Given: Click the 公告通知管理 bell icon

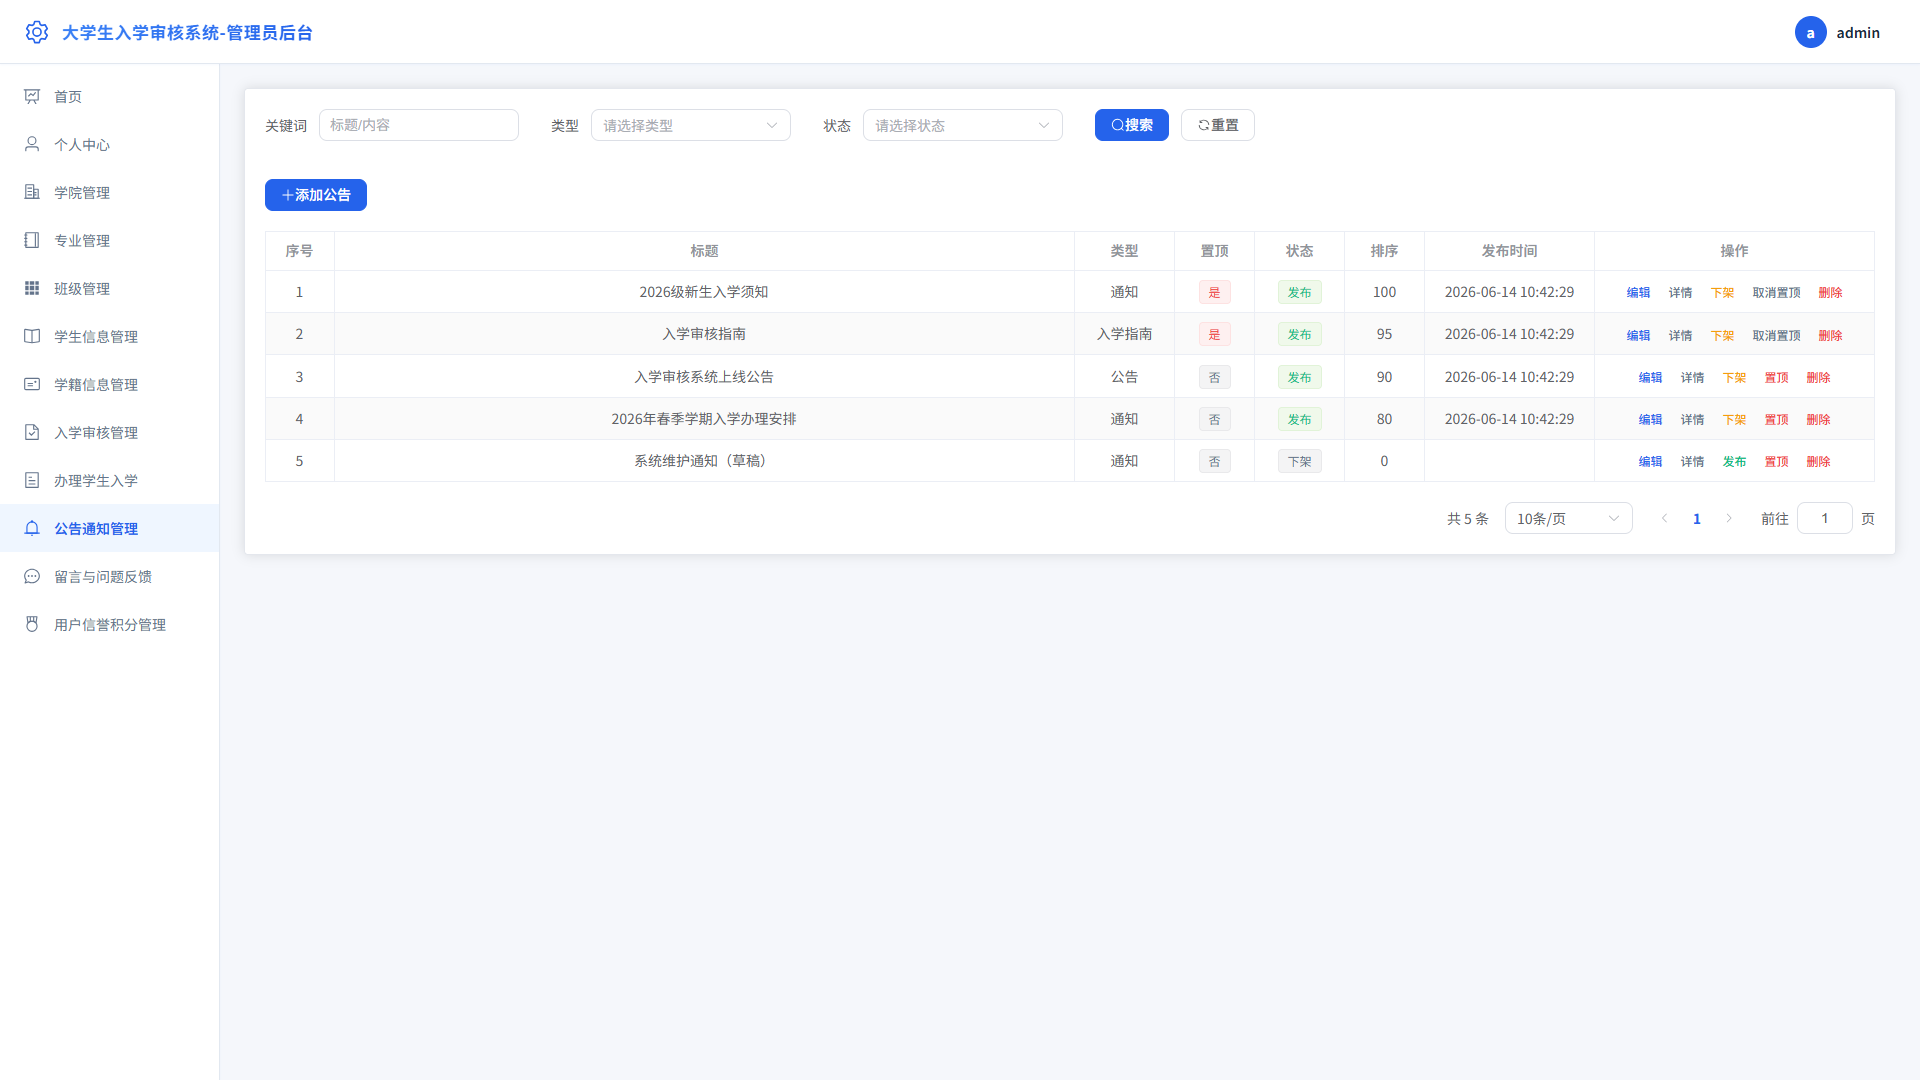Looking at the screenshot, I should [32, 528].
